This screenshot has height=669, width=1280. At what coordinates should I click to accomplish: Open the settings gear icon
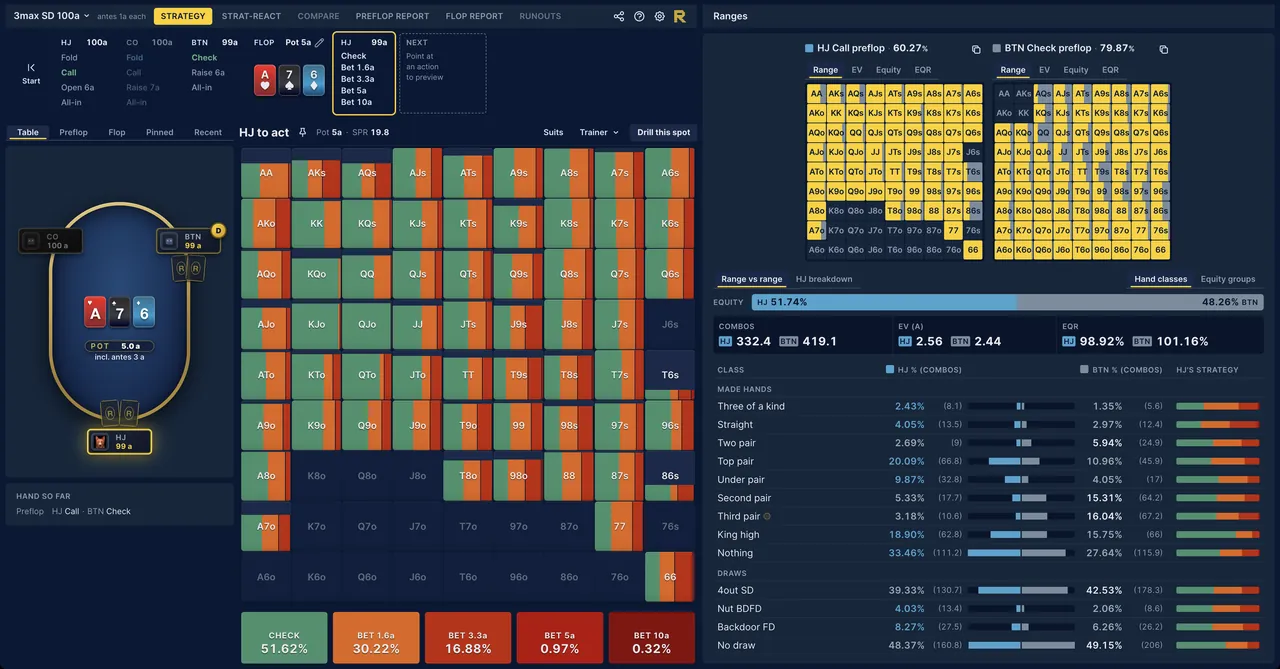[x=659, y=16]
